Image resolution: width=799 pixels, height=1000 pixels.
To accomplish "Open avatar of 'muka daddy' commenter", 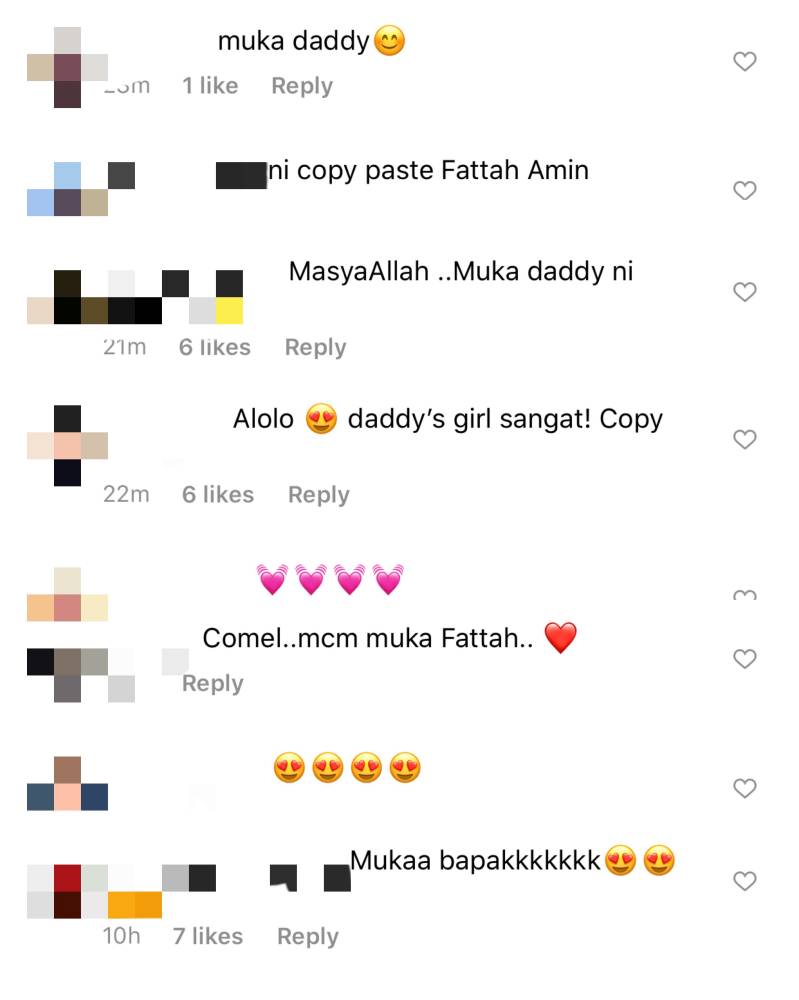I will pyautogui.click(x=67, y=67).
